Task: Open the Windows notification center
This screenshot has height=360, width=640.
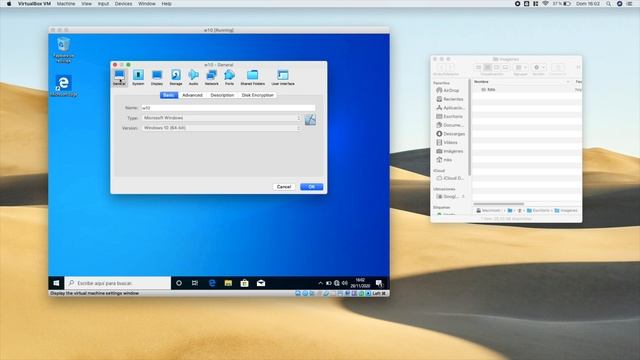Action: 379,283
